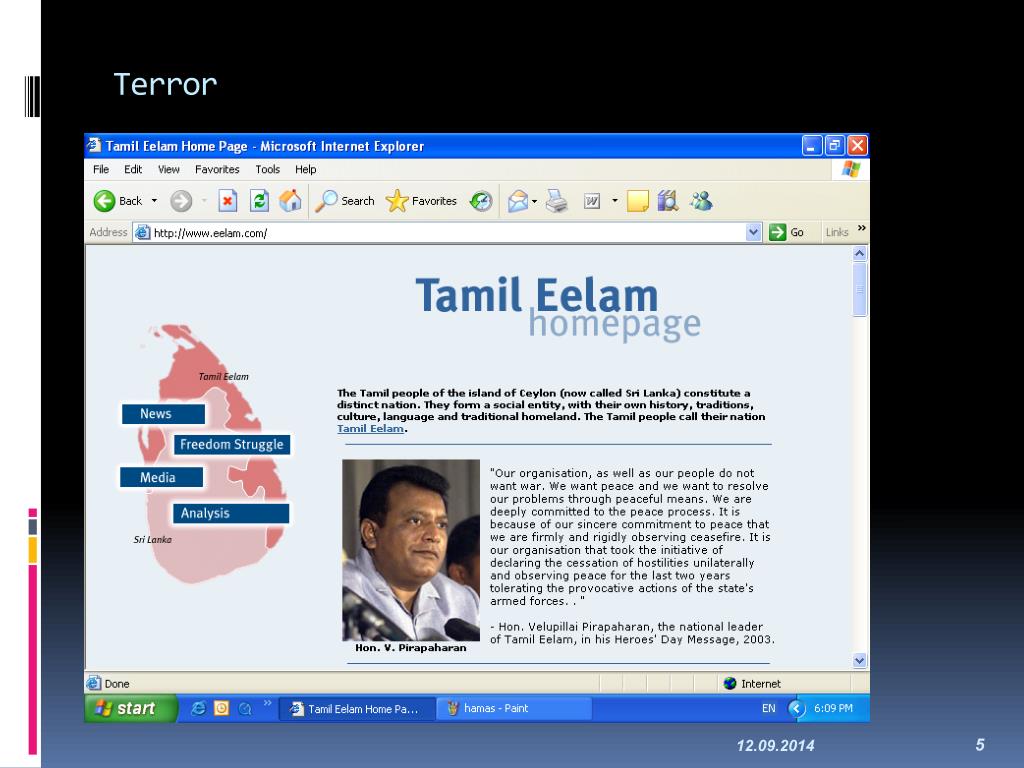Expand the Quick Launch chevron

pos(267,703)
